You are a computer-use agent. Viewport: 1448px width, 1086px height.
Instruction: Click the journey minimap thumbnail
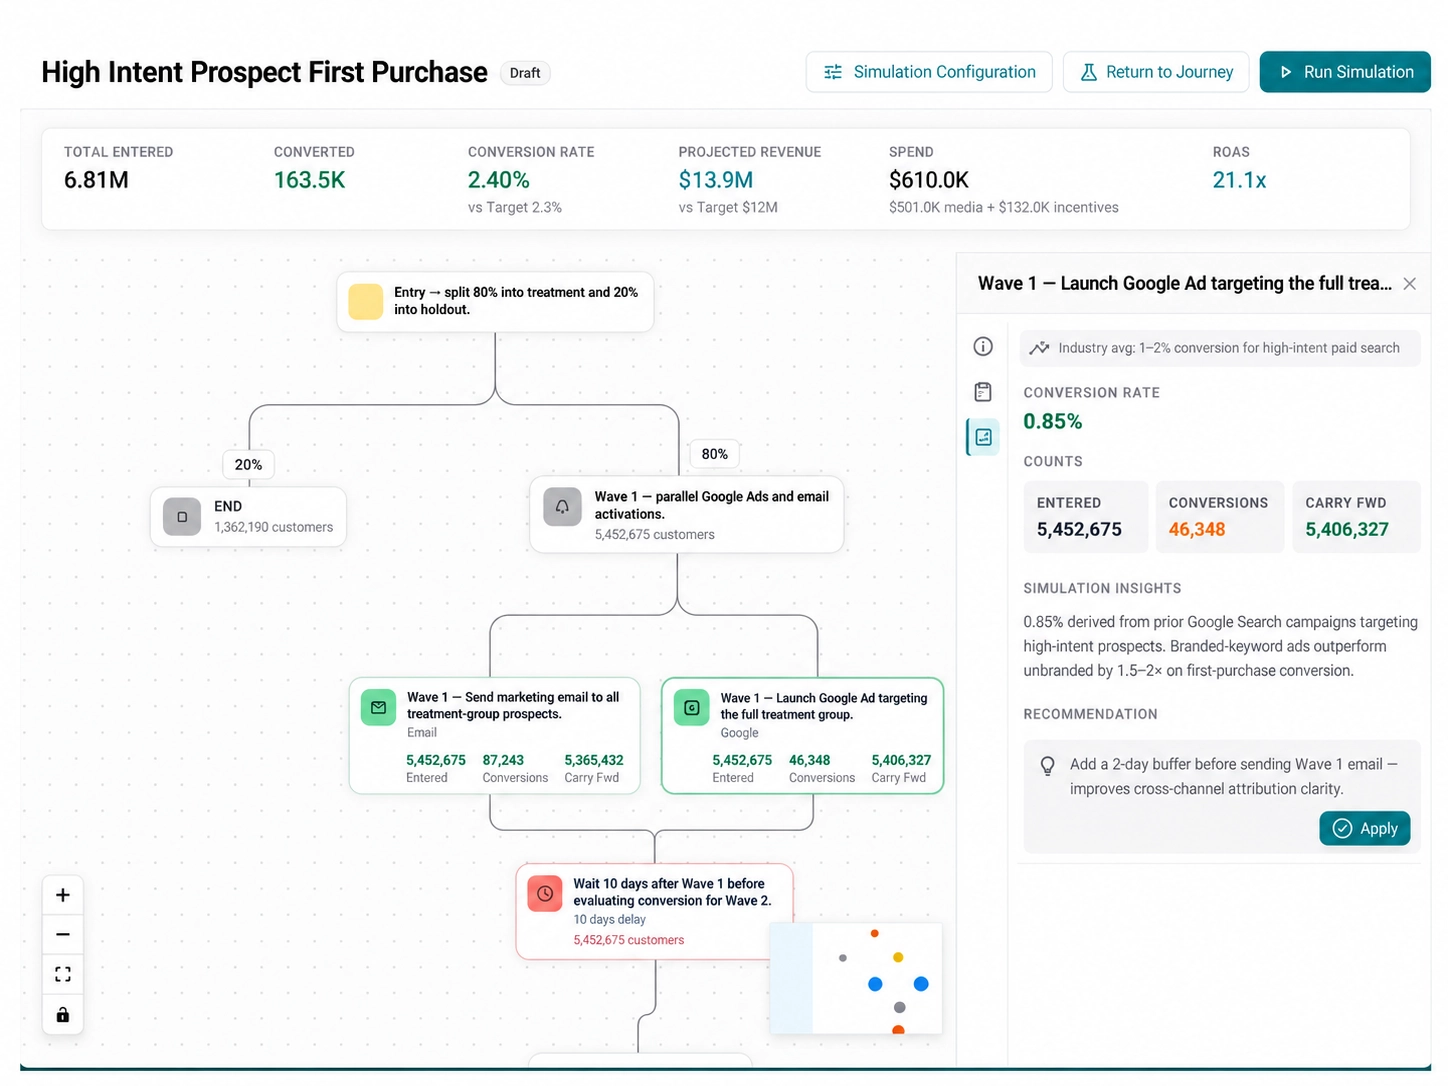tap(856, 978)
